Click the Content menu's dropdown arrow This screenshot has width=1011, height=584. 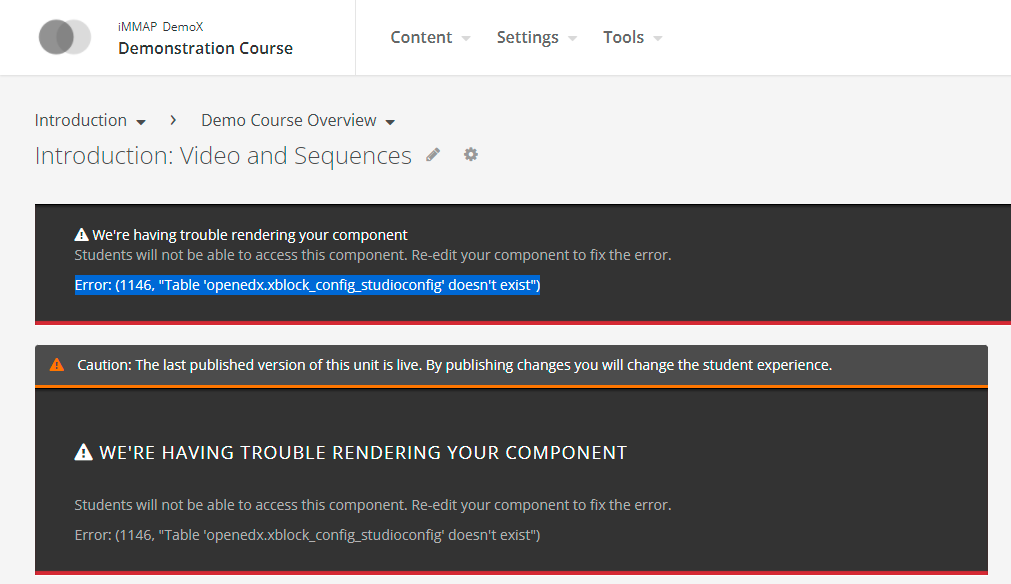click(x=466, y=38)
